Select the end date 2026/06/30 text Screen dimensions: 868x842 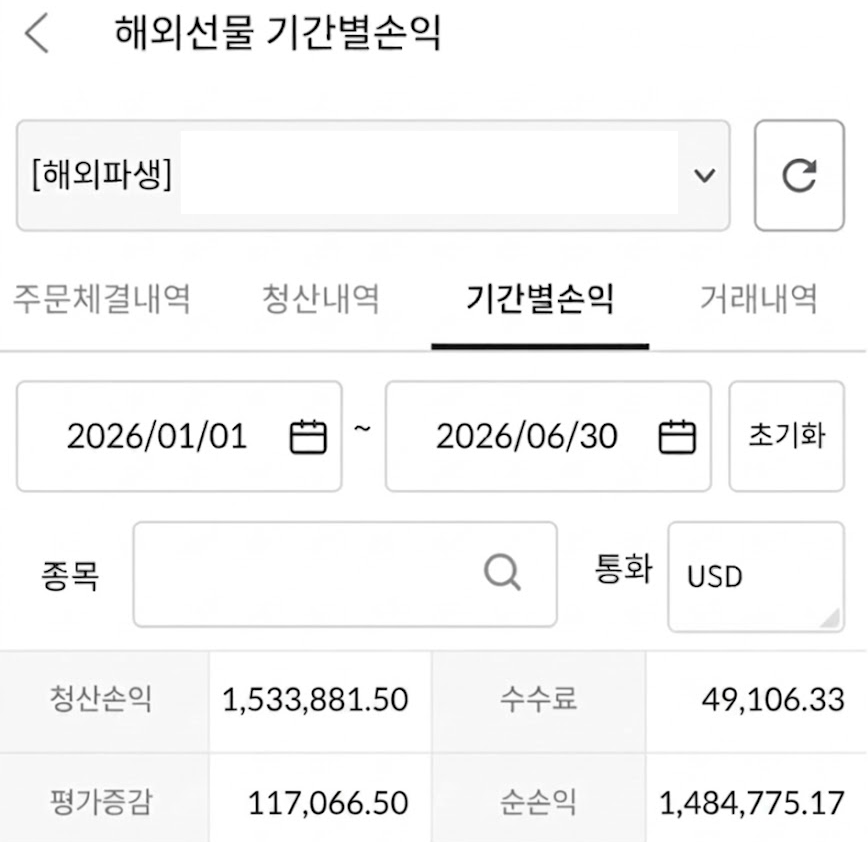click(x=526, y=436)
